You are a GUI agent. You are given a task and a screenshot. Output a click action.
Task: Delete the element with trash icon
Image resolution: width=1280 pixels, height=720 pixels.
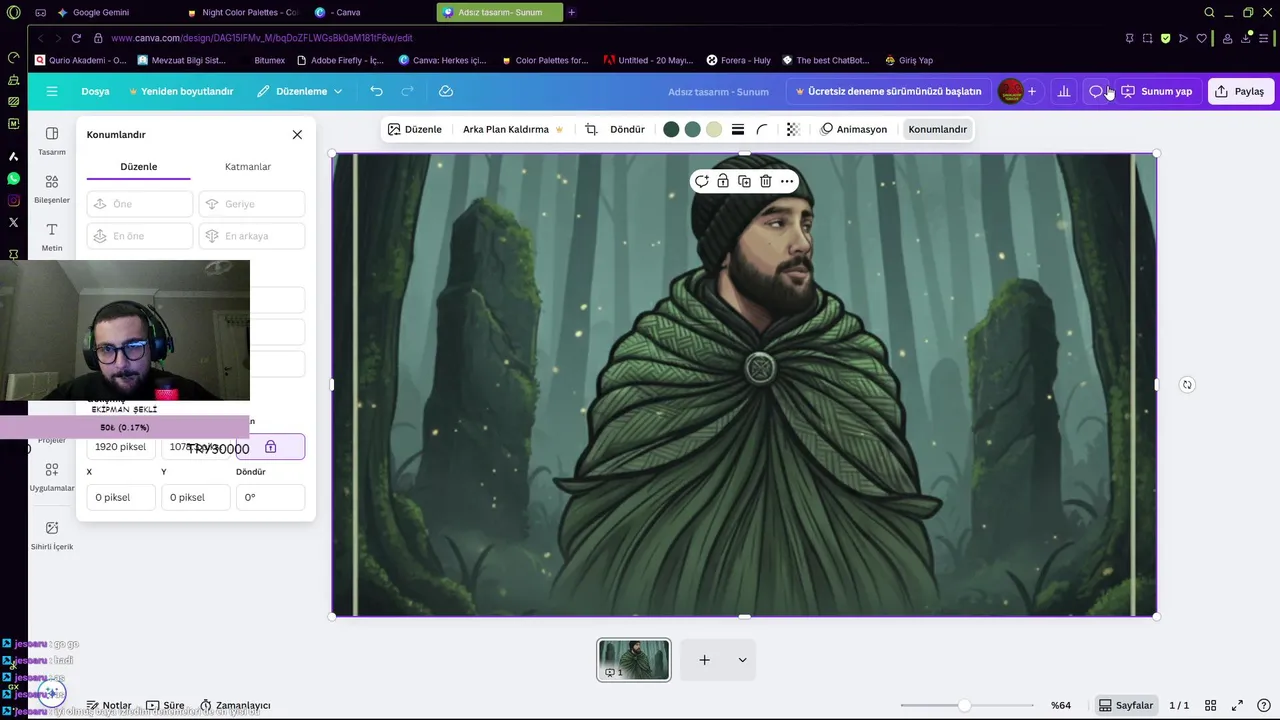[x=765, y=181]
